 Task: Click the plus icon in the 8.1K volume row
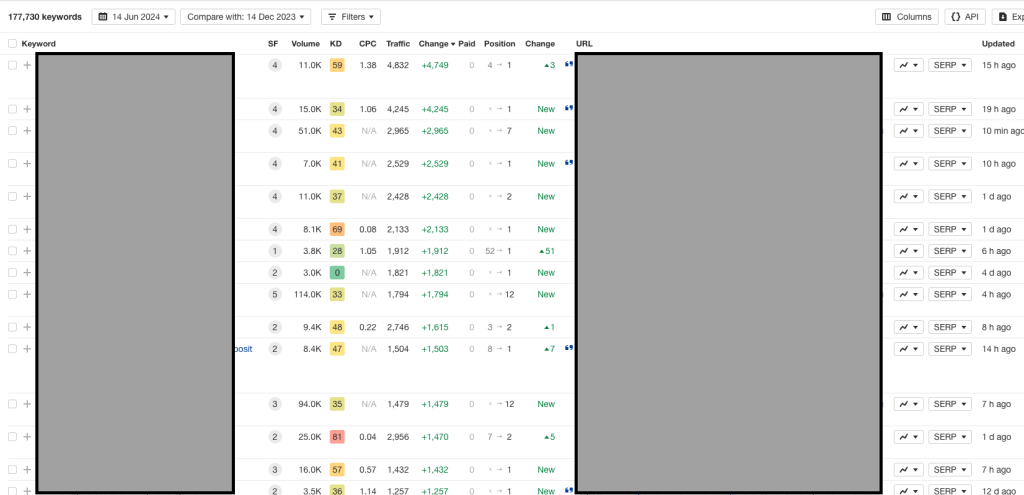coord(27,229)
